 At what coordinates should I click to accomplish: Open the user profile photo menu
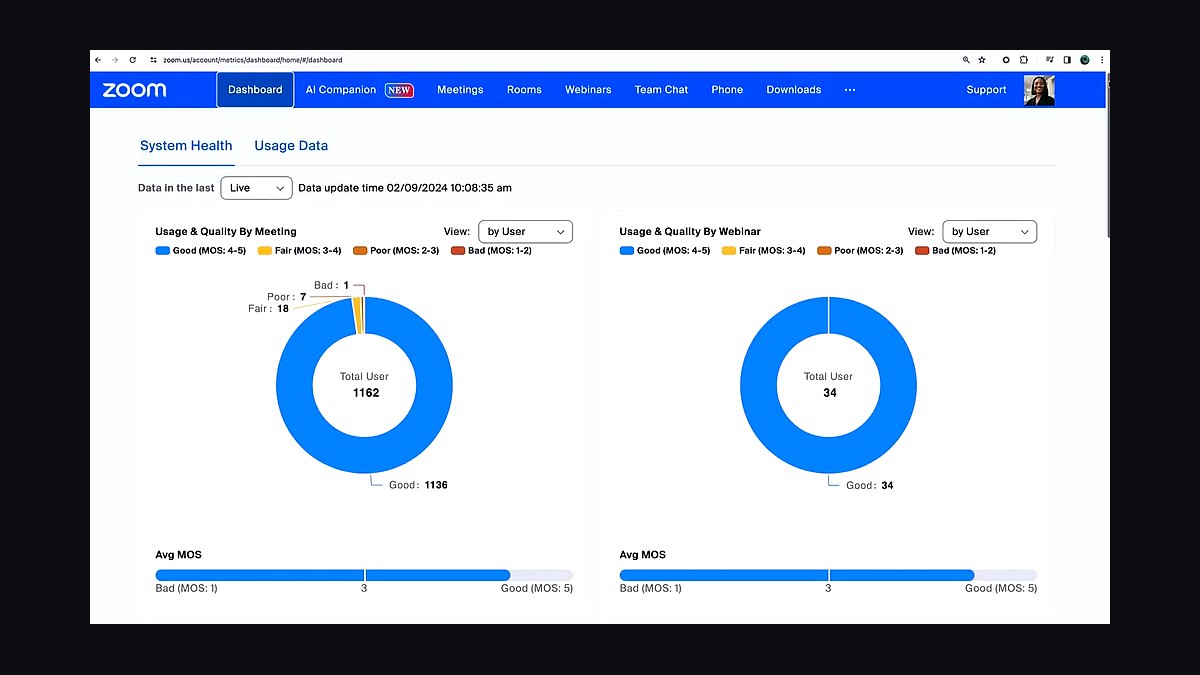(1039, 90)
